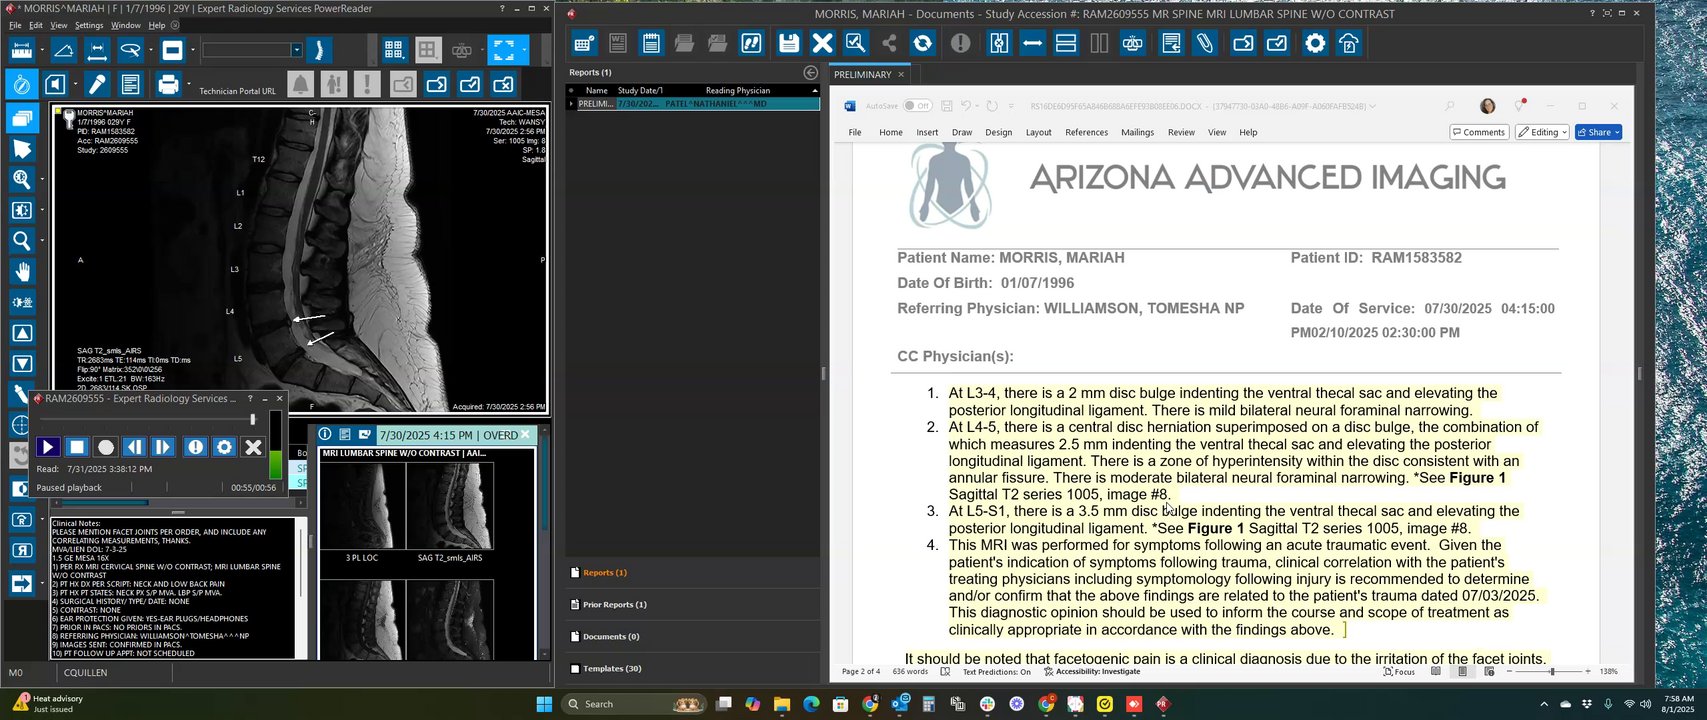Select the hand pan tool

click(x=21, y=272)
